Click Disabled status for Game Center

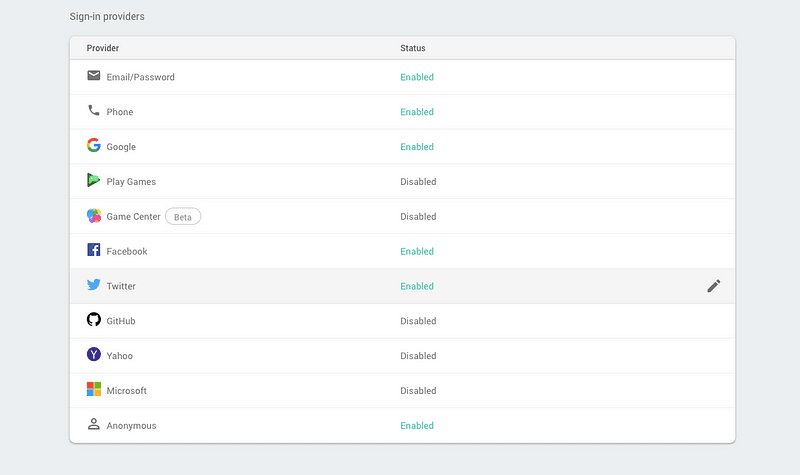(418, 216)
